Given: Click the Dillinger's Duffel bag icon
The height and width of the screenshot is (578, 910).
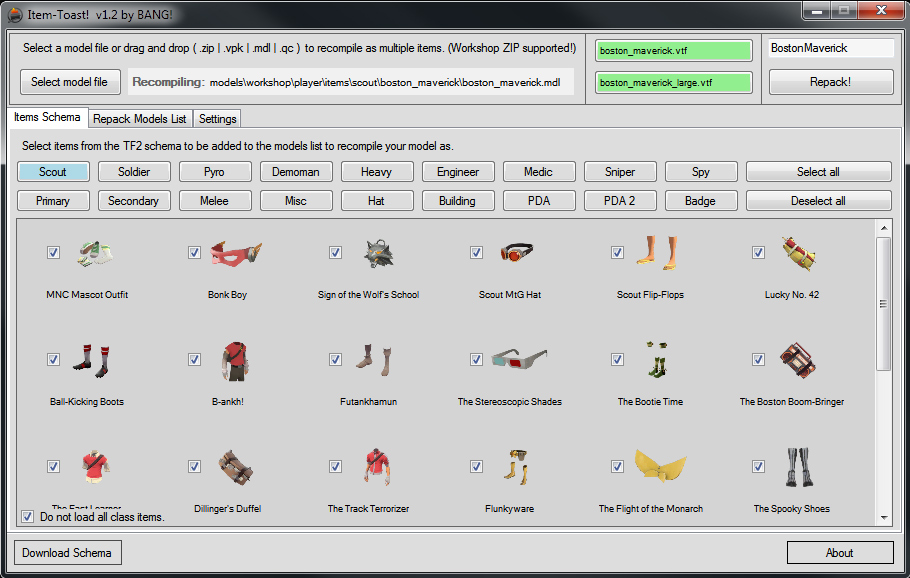Looking at the screenshot, I should pos(236,468).
